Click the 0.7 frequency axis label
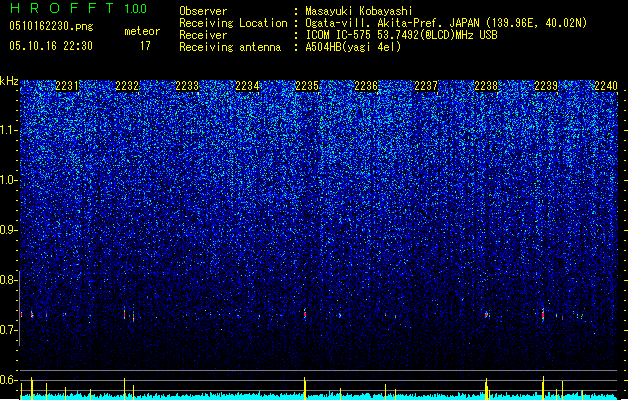 point(9,330)
